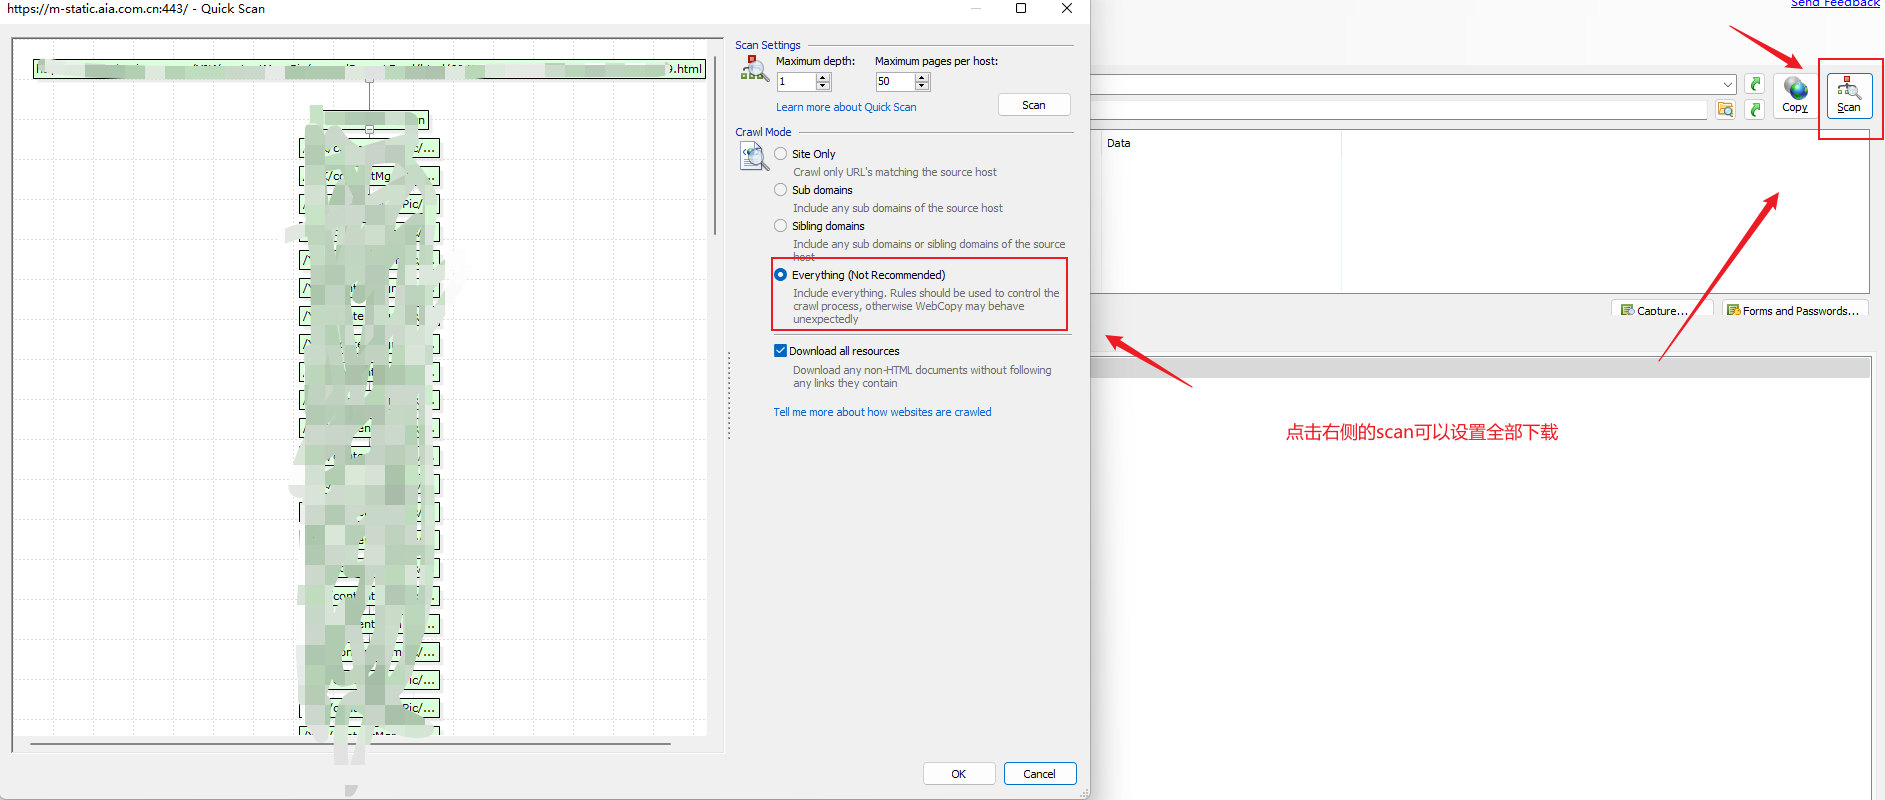Uncheck Download all resources

pyautogui.click(x=780, y=351)
